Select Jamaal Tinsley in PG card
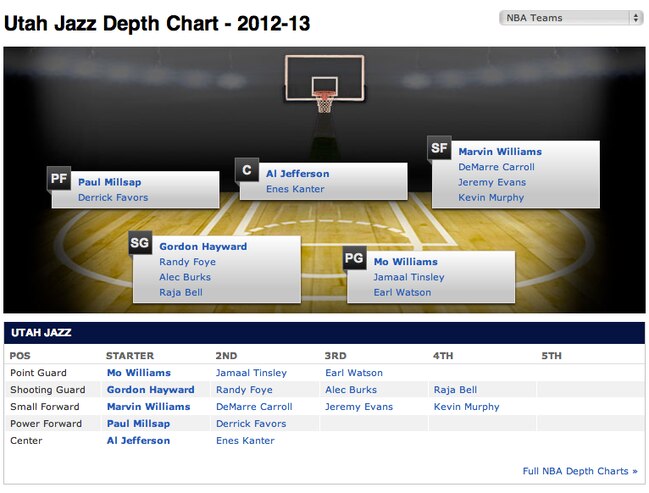Screen dimensions: 649x493 pyautogui.click(x=409, y=277)
